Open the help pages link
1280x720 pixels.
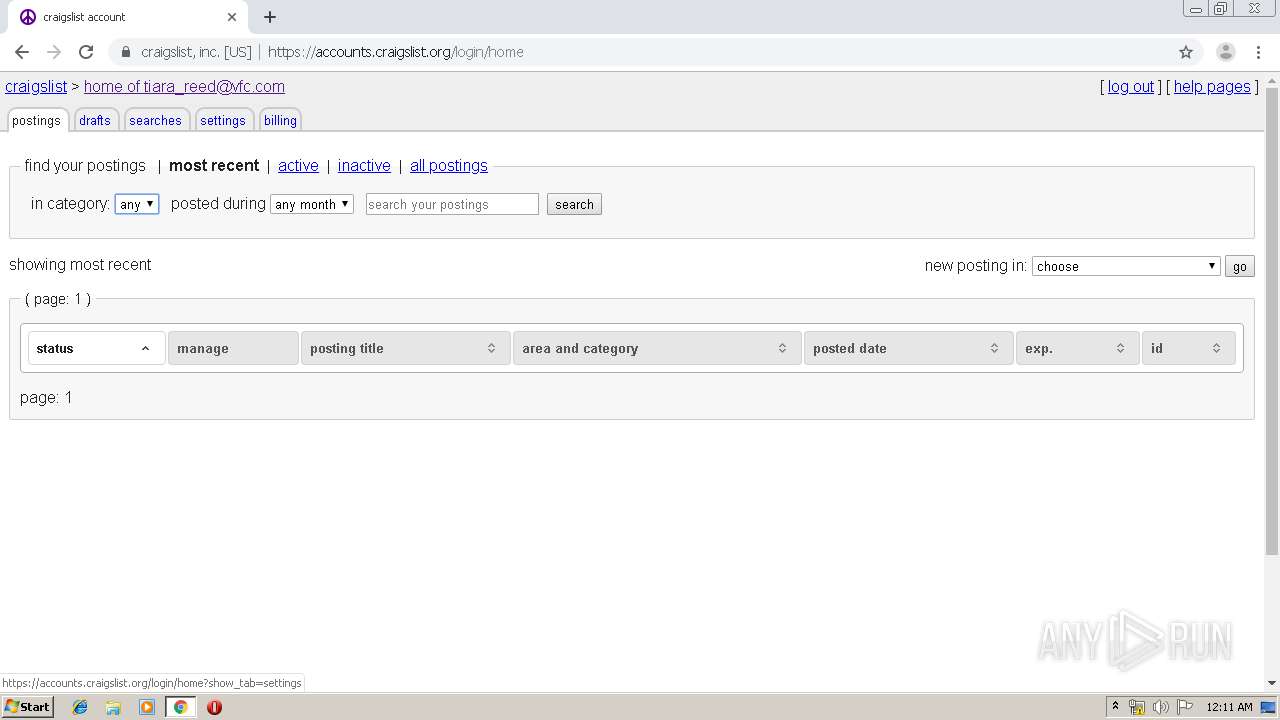pyautogui.click(x=1212, y=86)
